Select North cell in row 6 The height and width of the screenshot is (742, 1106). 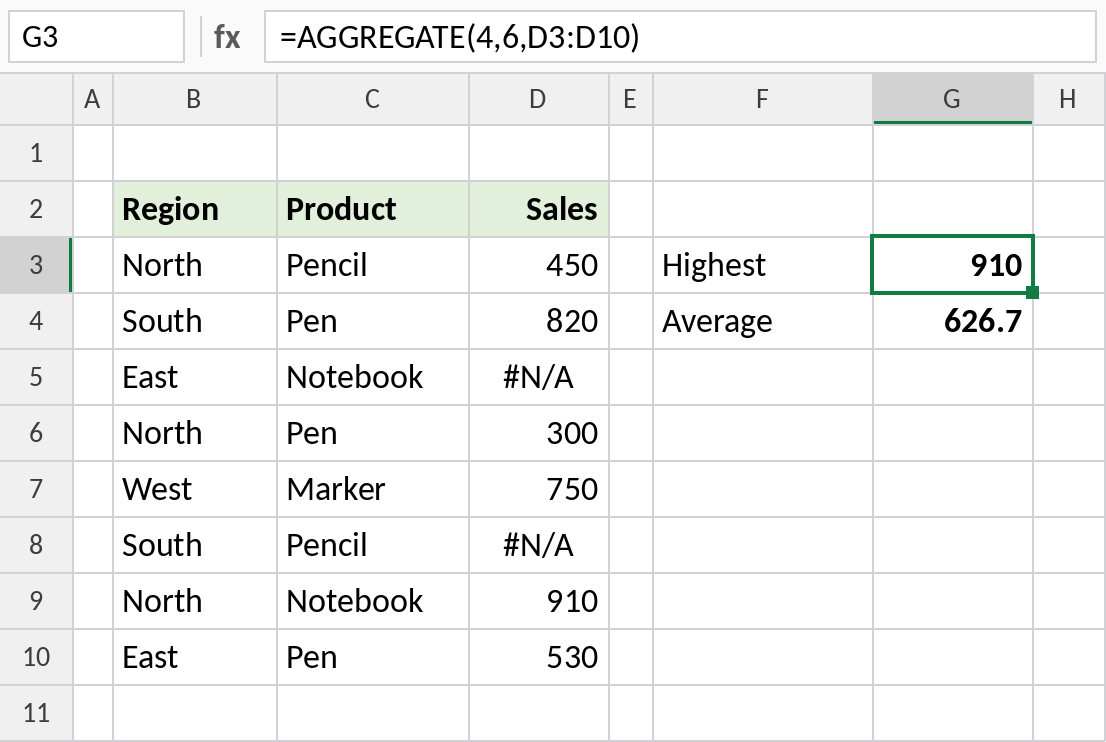click(195, 433)
